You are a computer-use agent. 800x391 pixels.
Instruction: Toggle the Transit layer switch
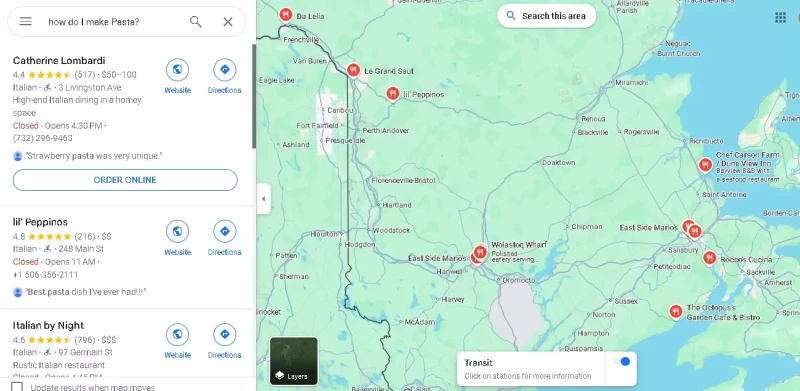pos(621,362)
